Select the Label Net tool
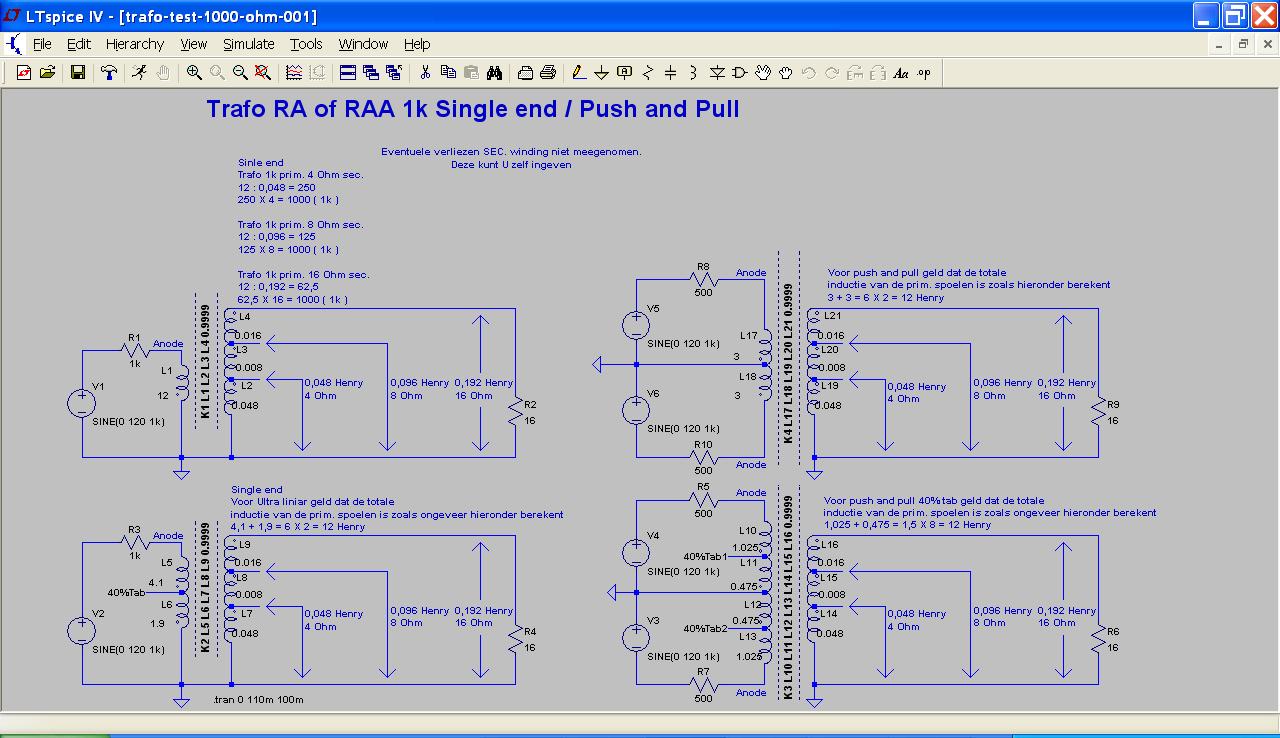Viewport: 1280px width, 738px height. coord(625,72)
